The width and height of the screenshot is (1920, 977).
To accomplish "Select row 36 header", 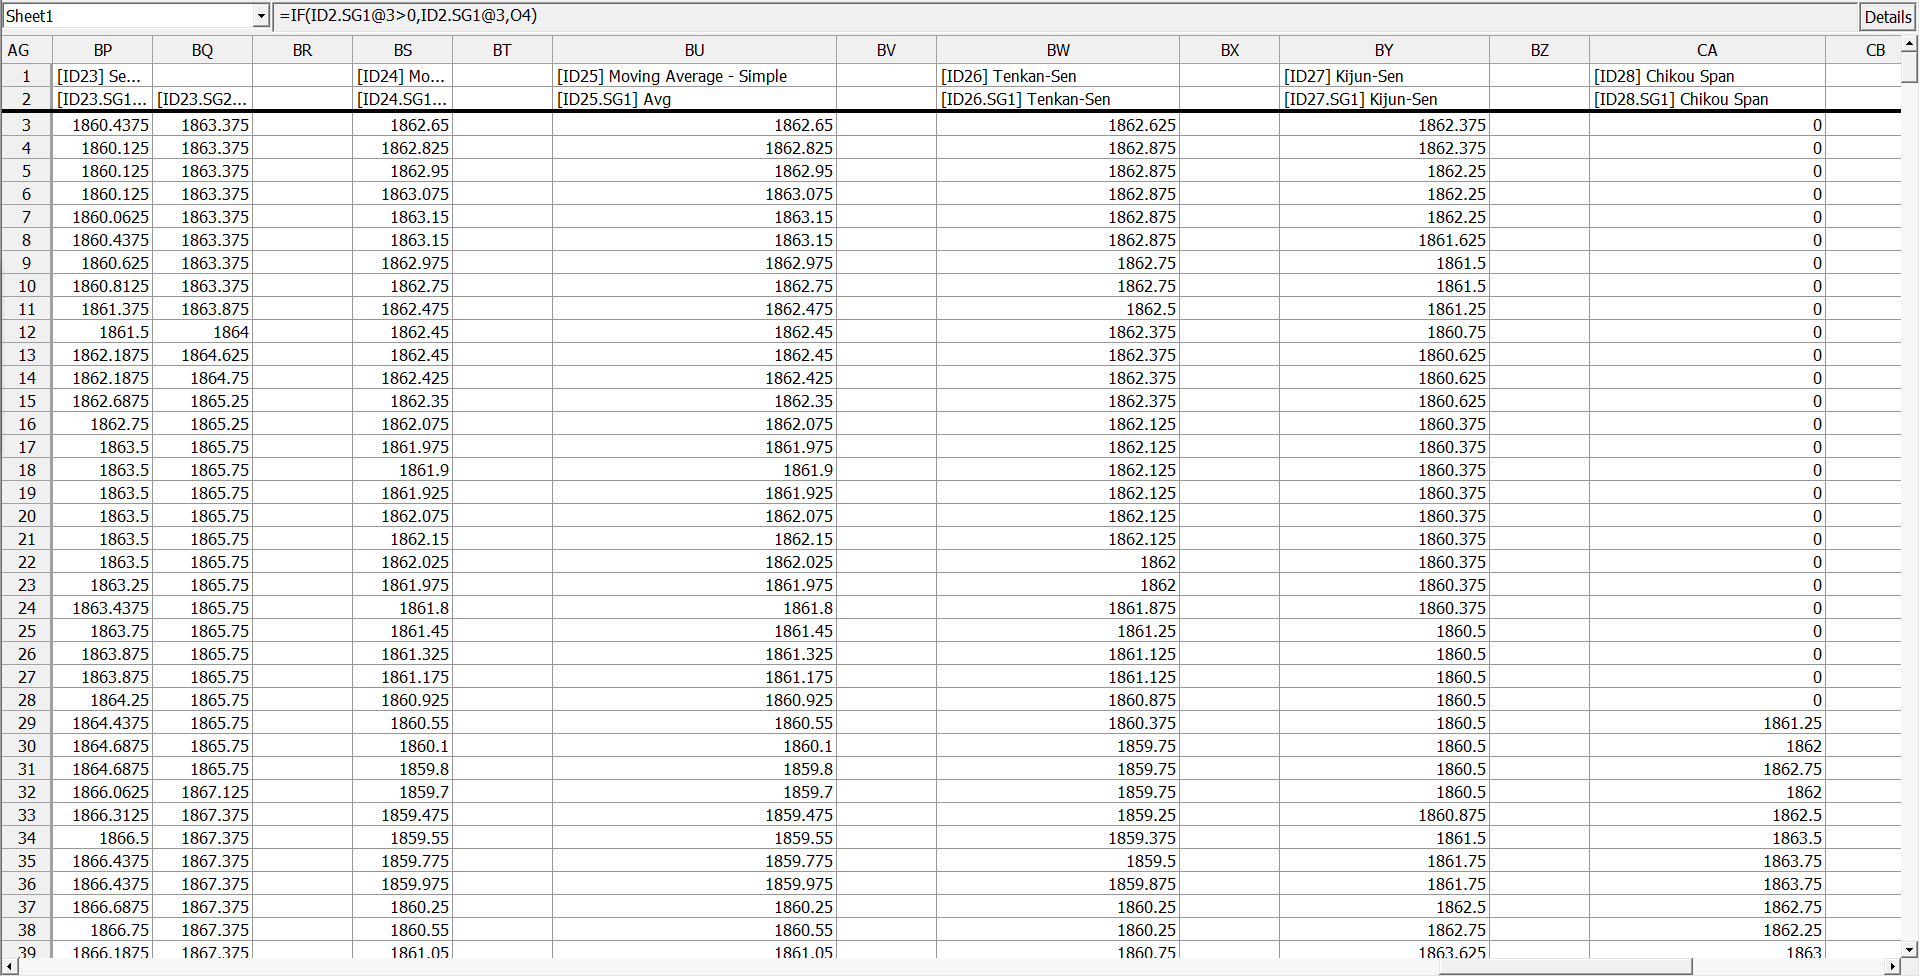I will [27, 884].
